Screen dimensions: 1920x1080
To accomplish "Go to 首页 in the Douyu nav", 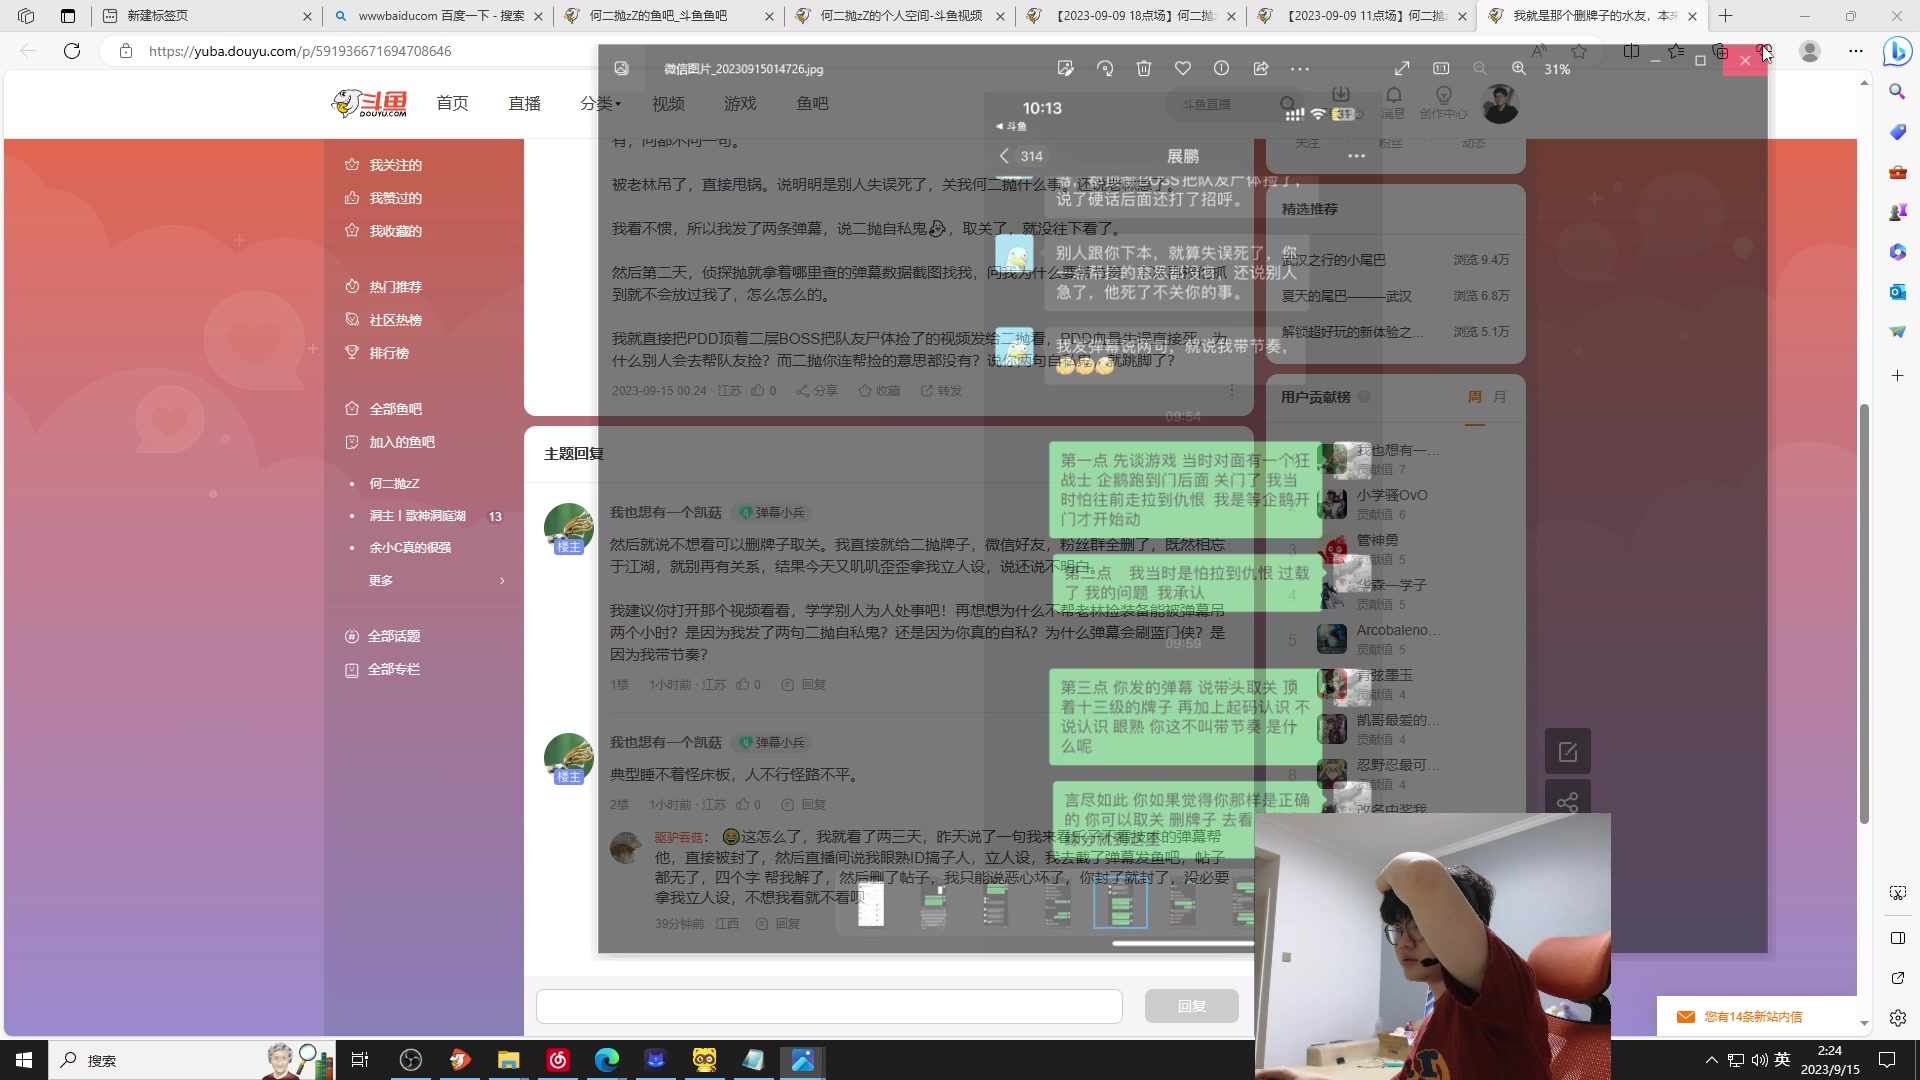I will pos(452,103).
